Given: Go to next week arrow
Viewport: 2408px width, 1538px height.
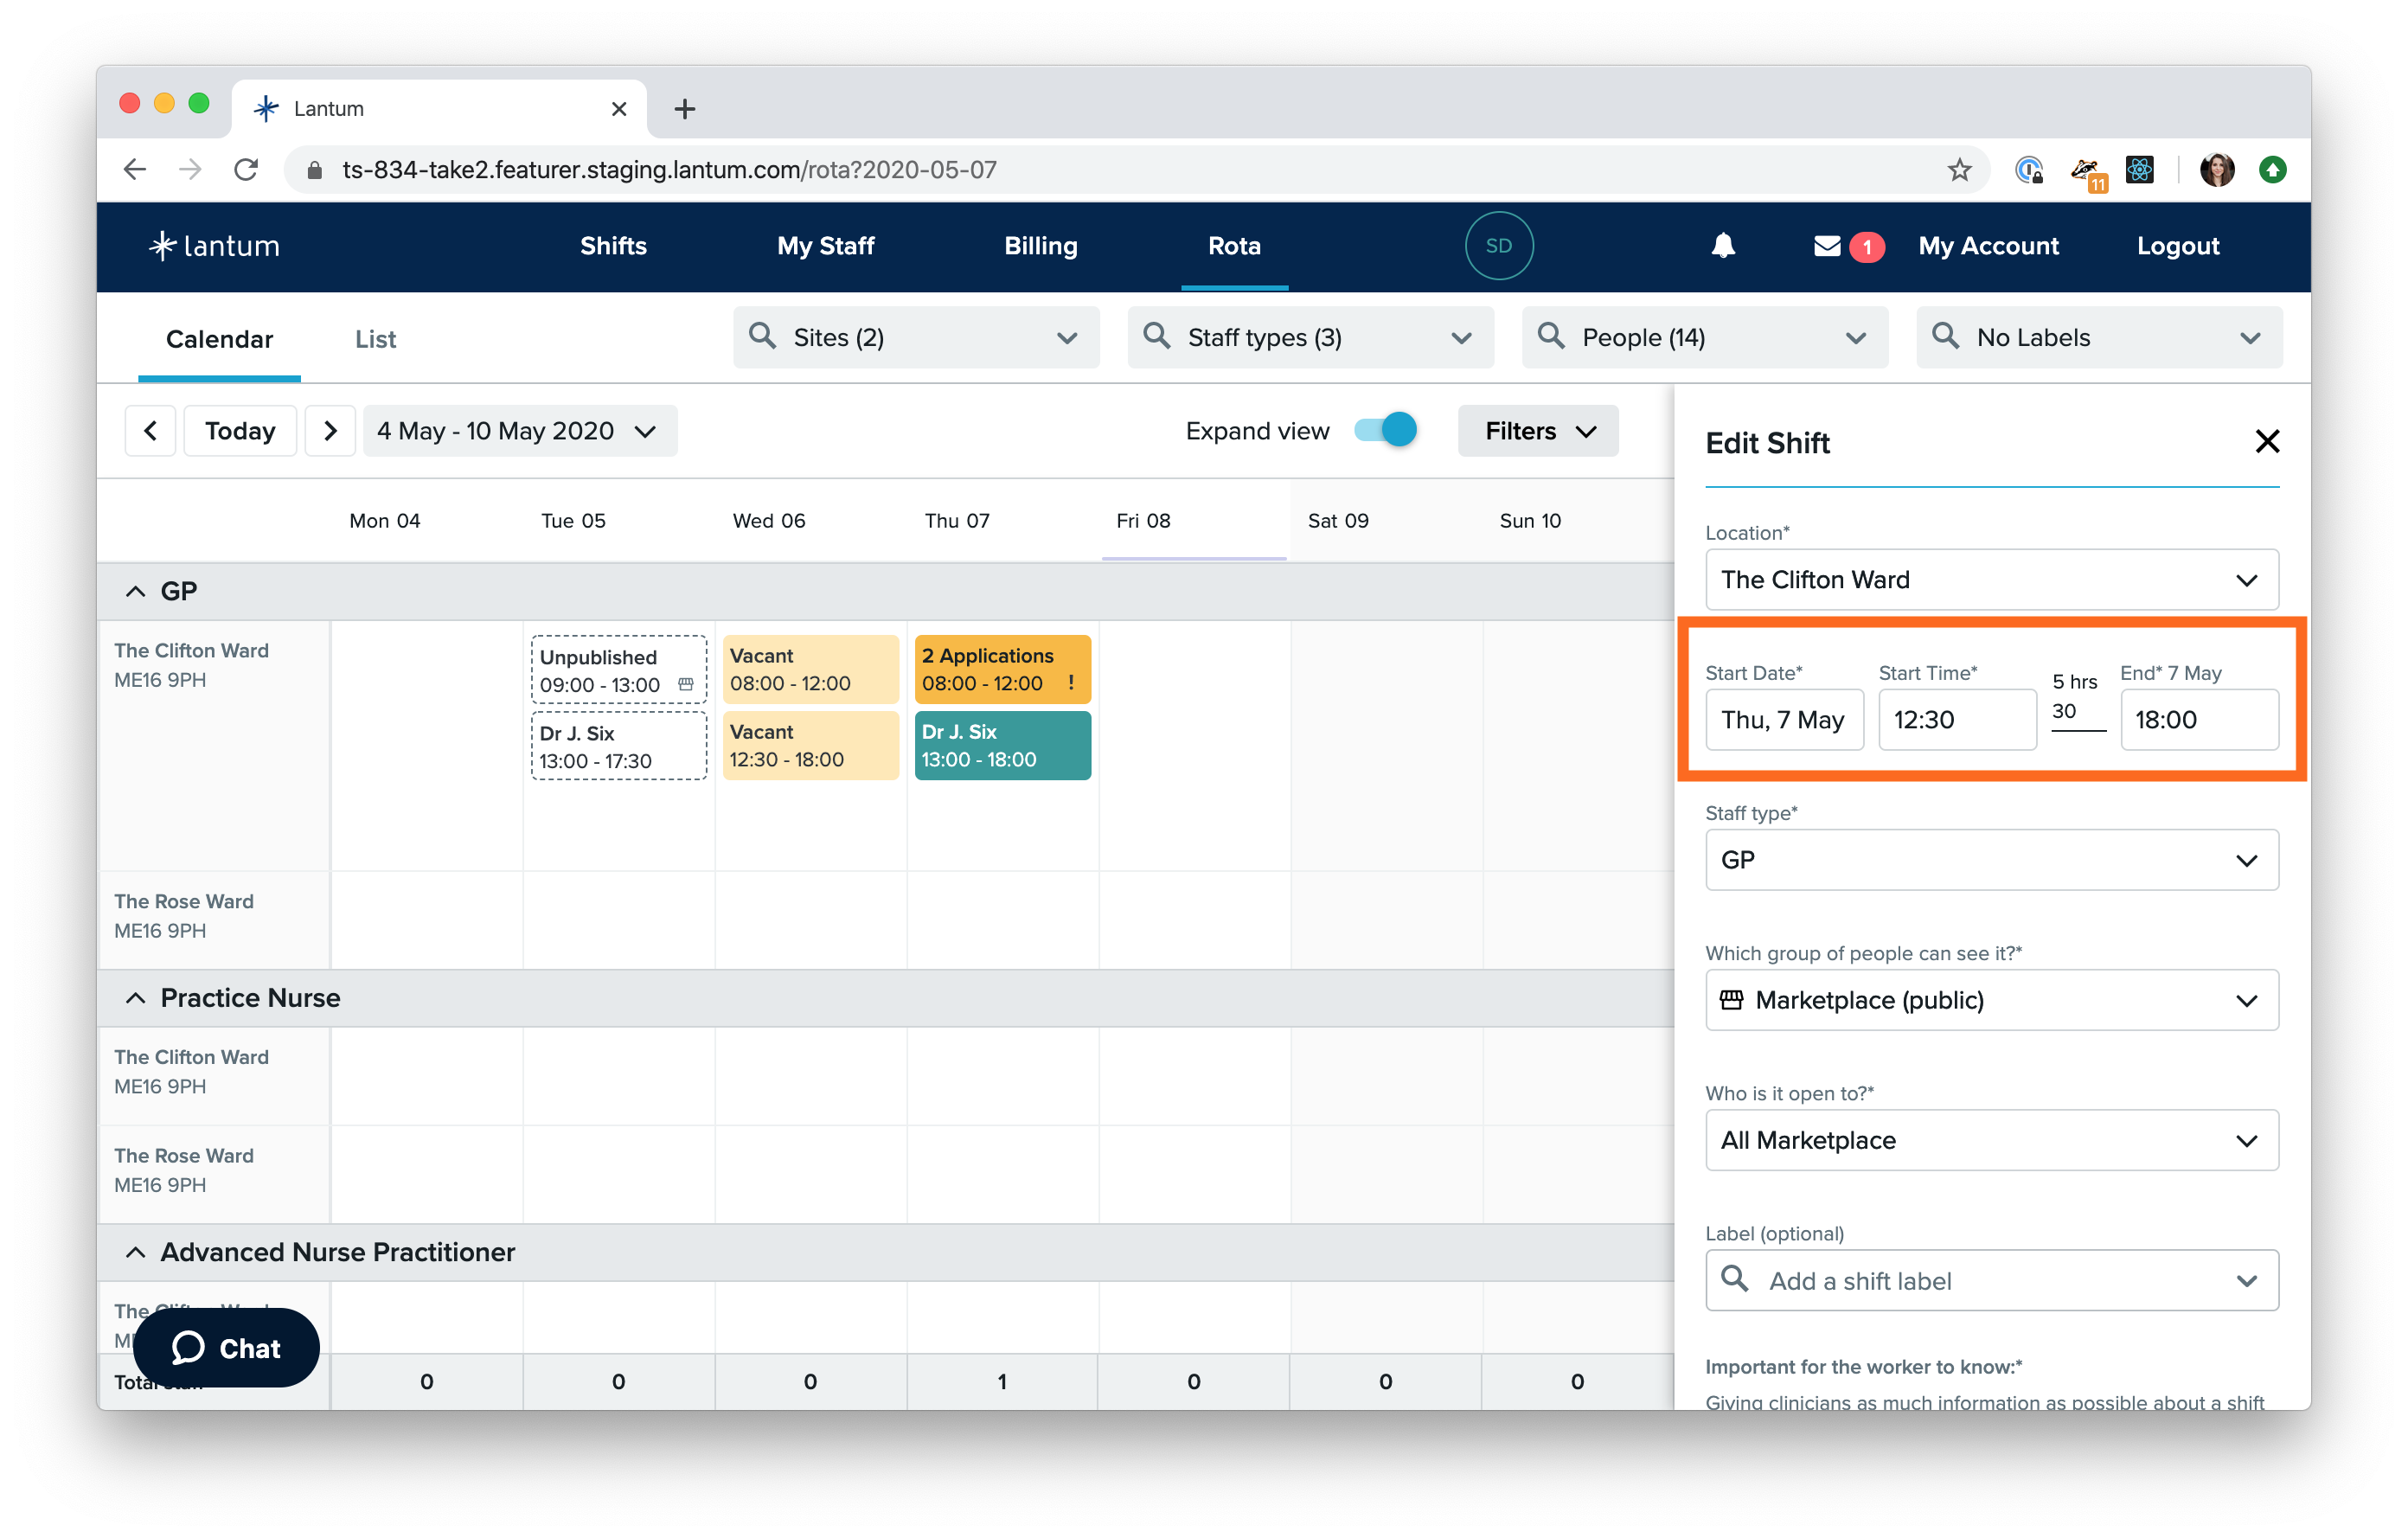Looking at the screenshot, I should [330, 431].
